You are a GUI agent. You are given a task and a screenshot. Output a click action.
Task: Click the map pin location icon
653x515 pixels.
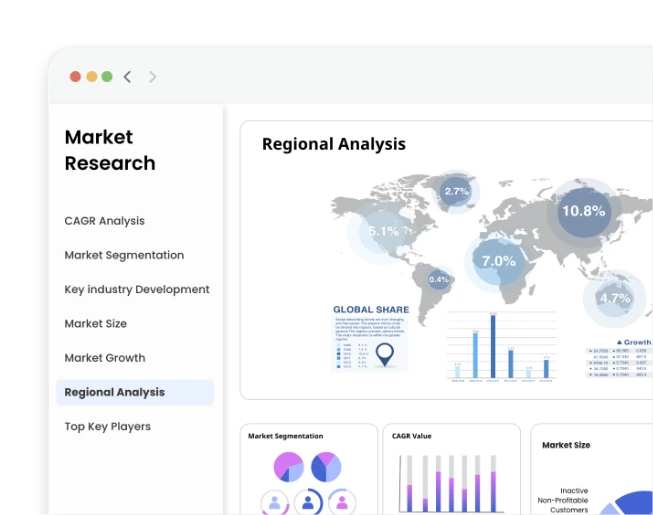click(385, 355)
